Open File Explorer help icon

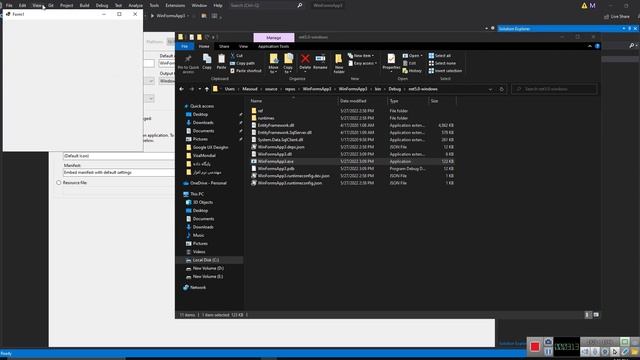pyautogui.click(x=597, y=47)
